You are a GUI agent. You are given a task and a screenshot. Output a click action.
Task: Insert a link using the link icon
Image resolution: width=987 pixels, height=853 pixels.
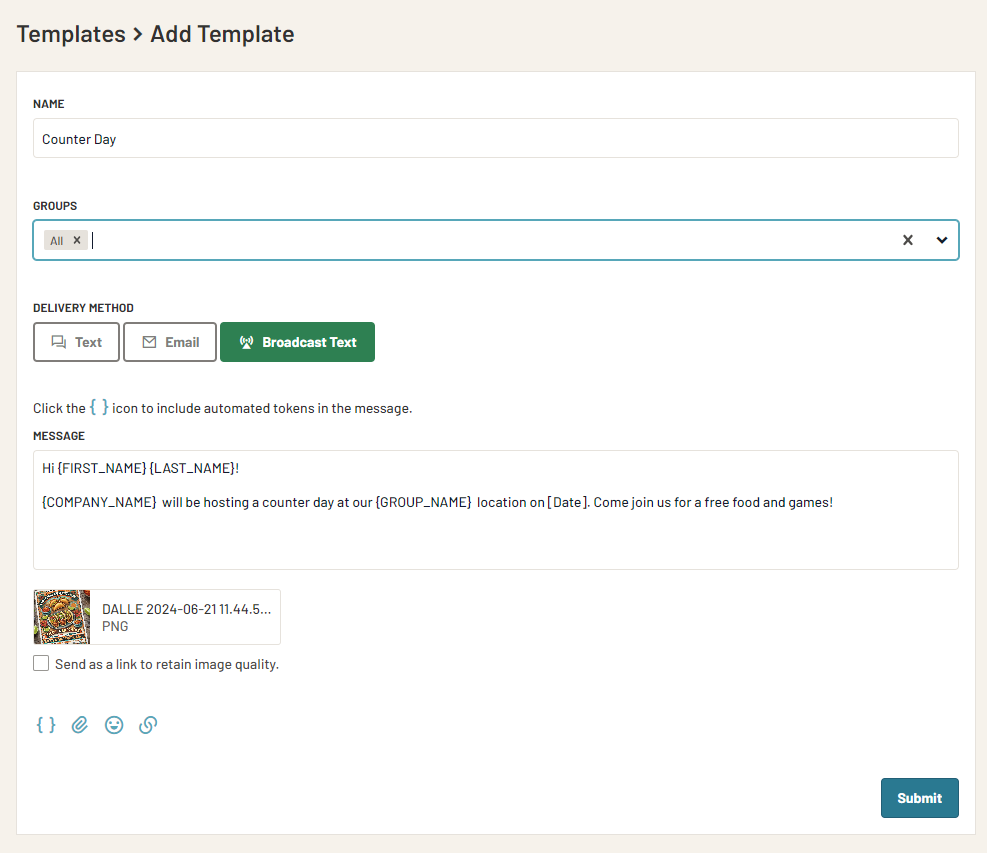pyautogui.click(x=148, y=724)
